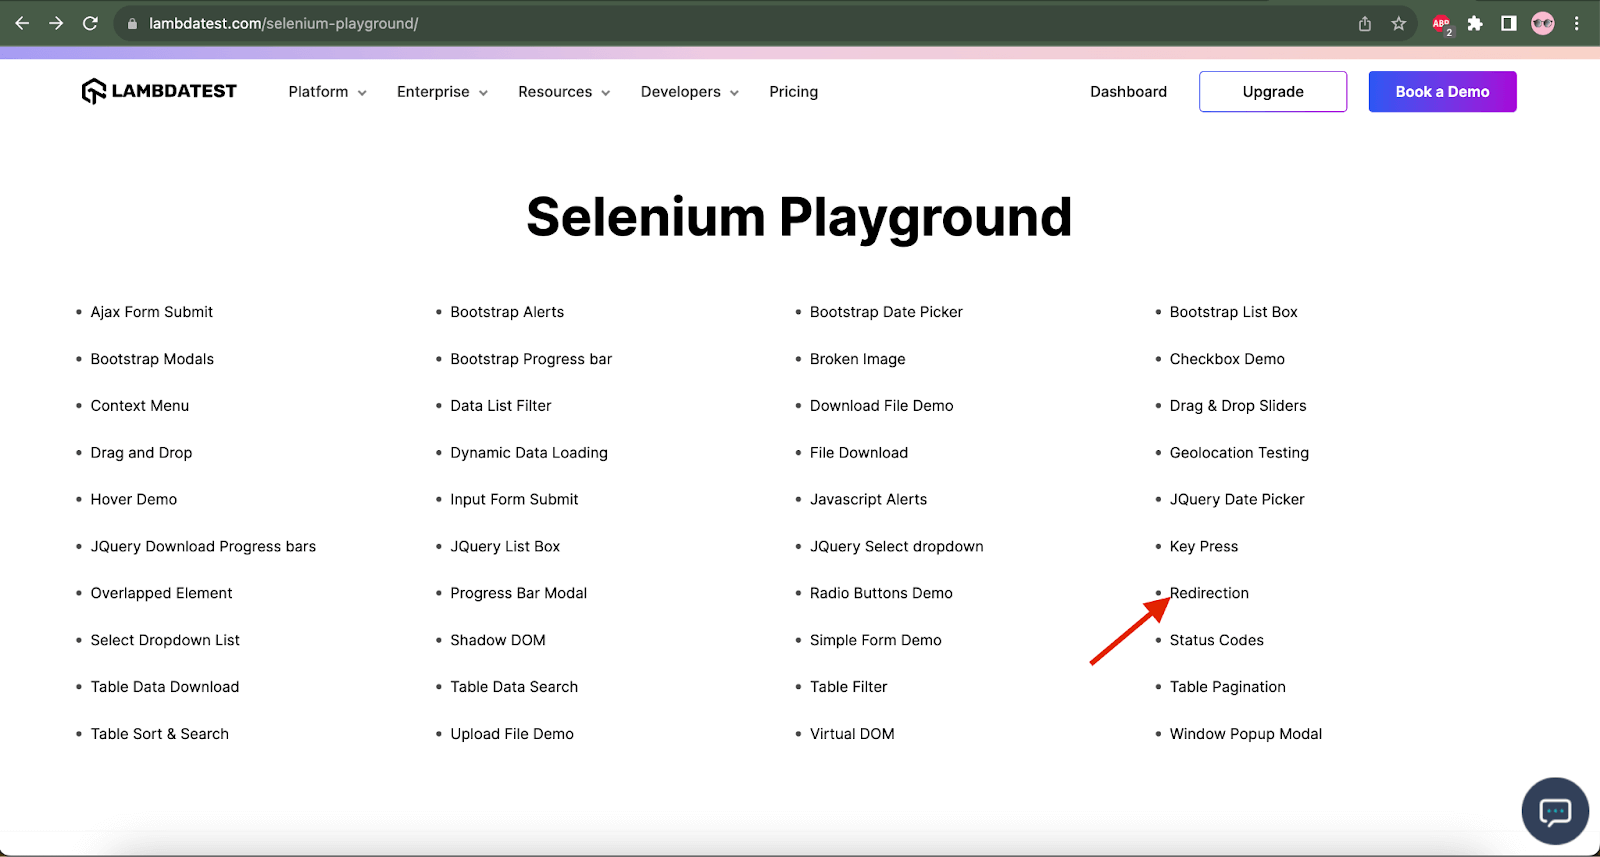Click the share page icon in address bar
The width and height of the screenshot is (1600, 857).
click(1365, 23)
